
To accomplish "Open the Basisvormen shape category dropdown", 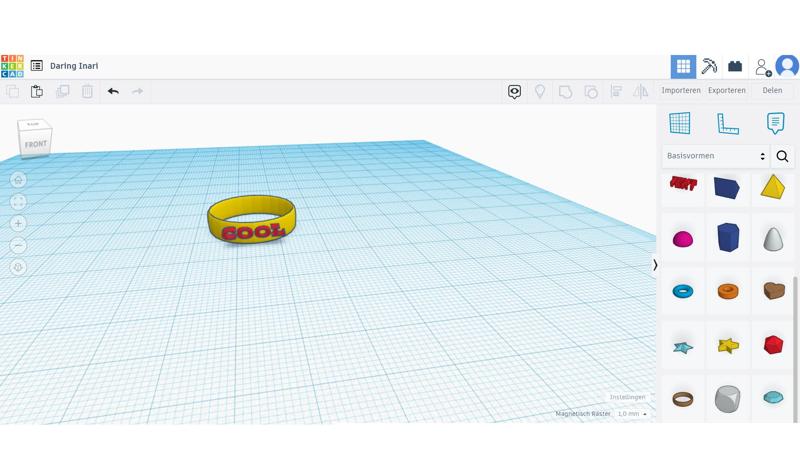I will 715,156.
